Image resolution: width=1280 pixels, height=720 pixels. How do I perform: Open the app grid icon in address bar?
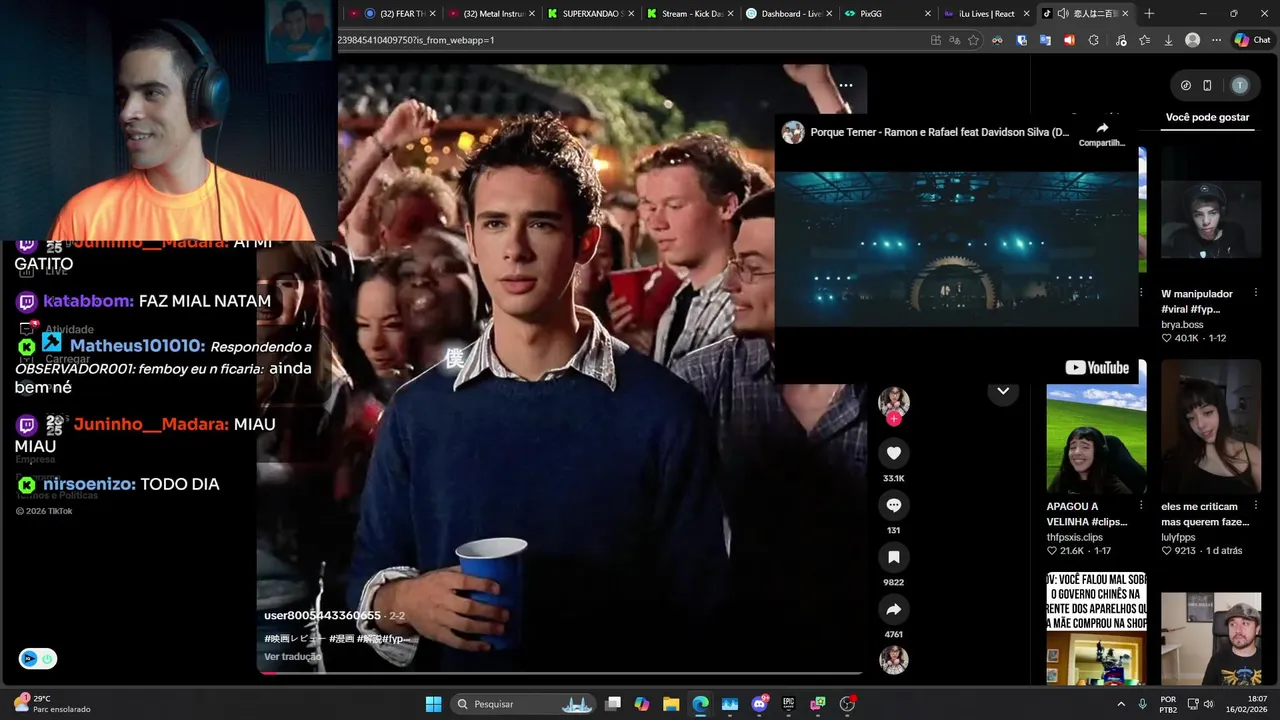(935, 40)
